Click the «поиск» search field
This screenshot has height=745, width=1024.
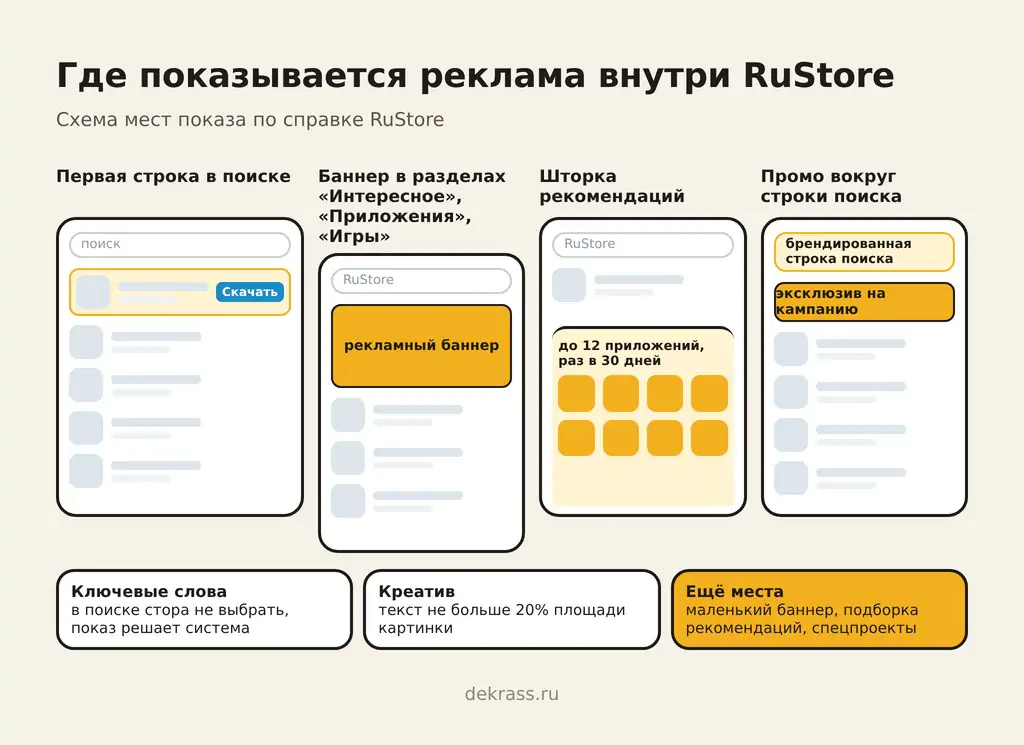tap(180, 244)
